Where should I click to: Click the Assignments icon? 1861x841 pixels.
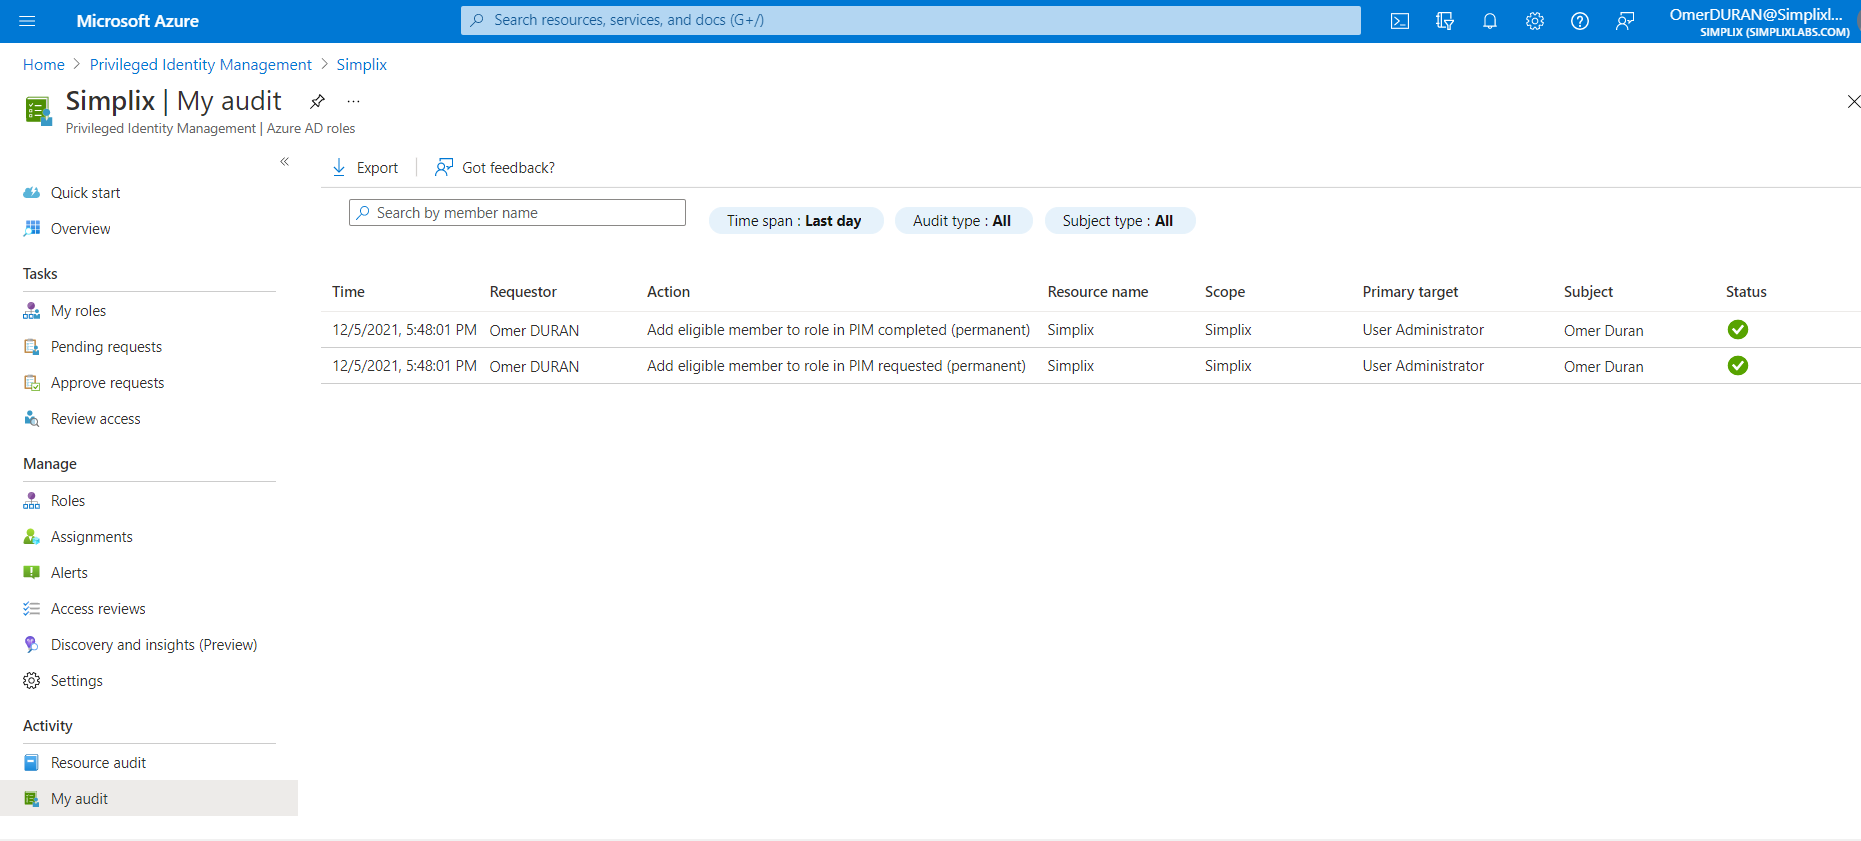click(32, 537)
